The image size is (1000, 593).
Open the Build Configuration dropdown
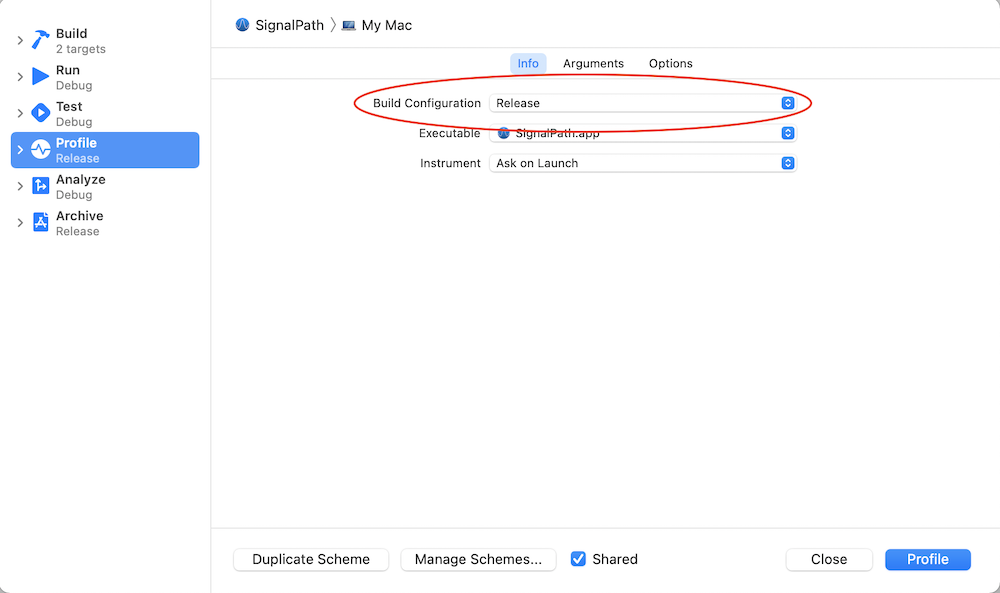tap(788, 103)
